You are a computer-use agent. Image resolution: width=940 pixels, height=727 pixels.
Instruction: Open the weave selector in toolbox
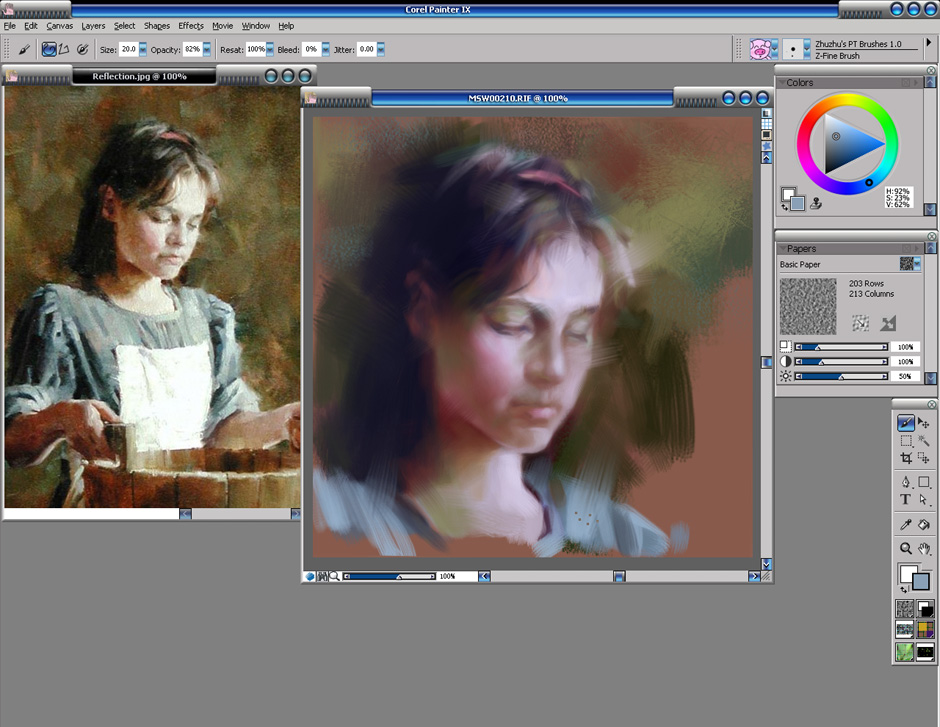(925, 630)
